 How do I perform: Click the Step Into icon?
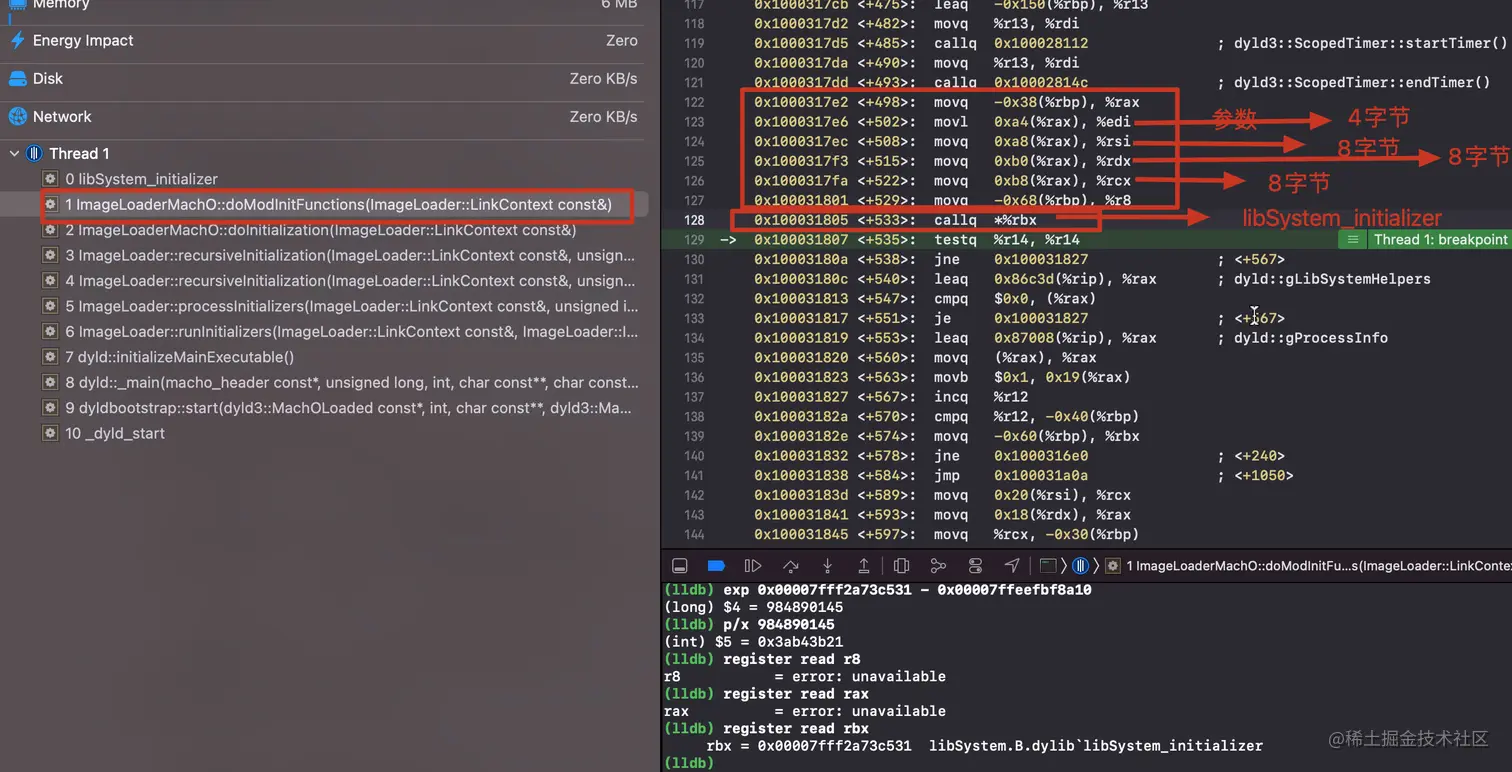827,566
